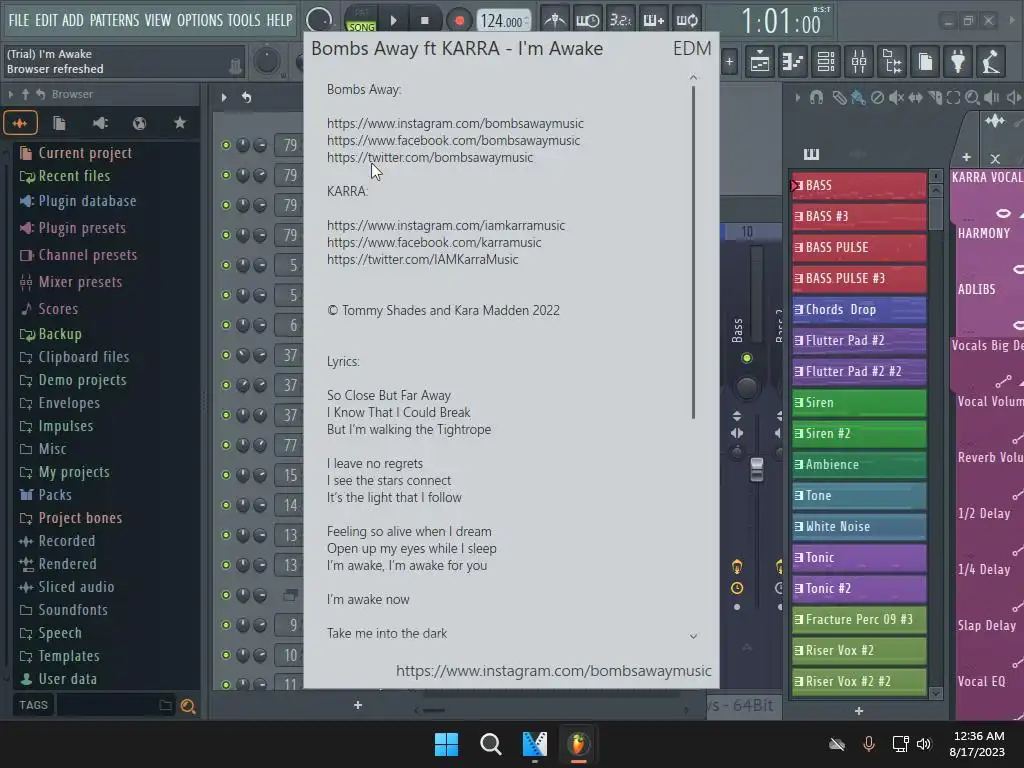Click the tempo field showing 124.000

503,21
